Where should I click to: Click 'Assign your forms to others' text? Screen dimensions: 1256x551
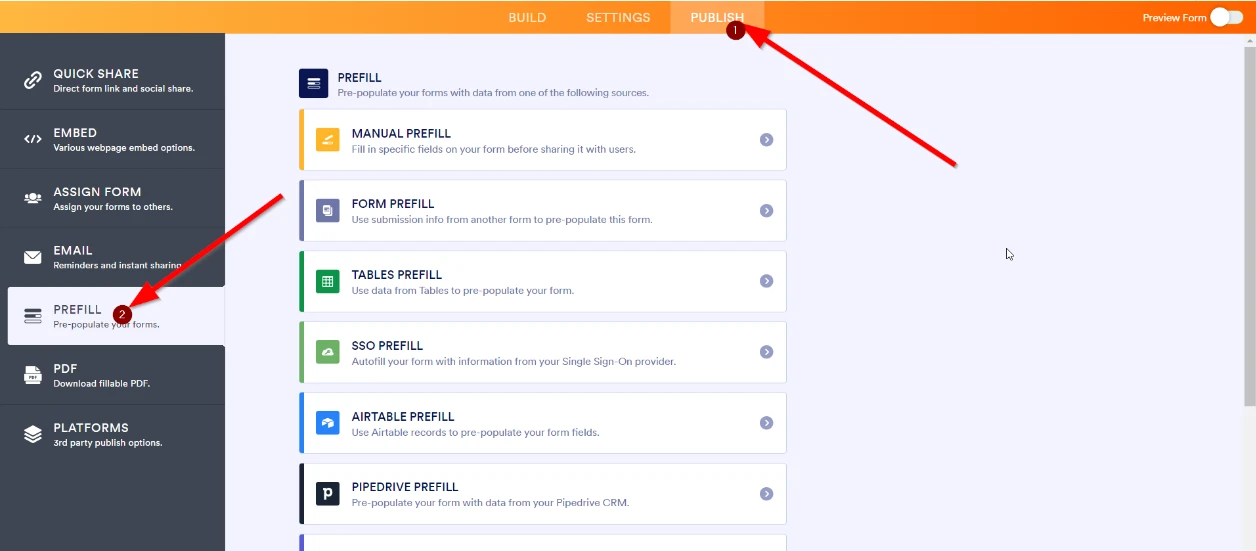tap(113, 207)
